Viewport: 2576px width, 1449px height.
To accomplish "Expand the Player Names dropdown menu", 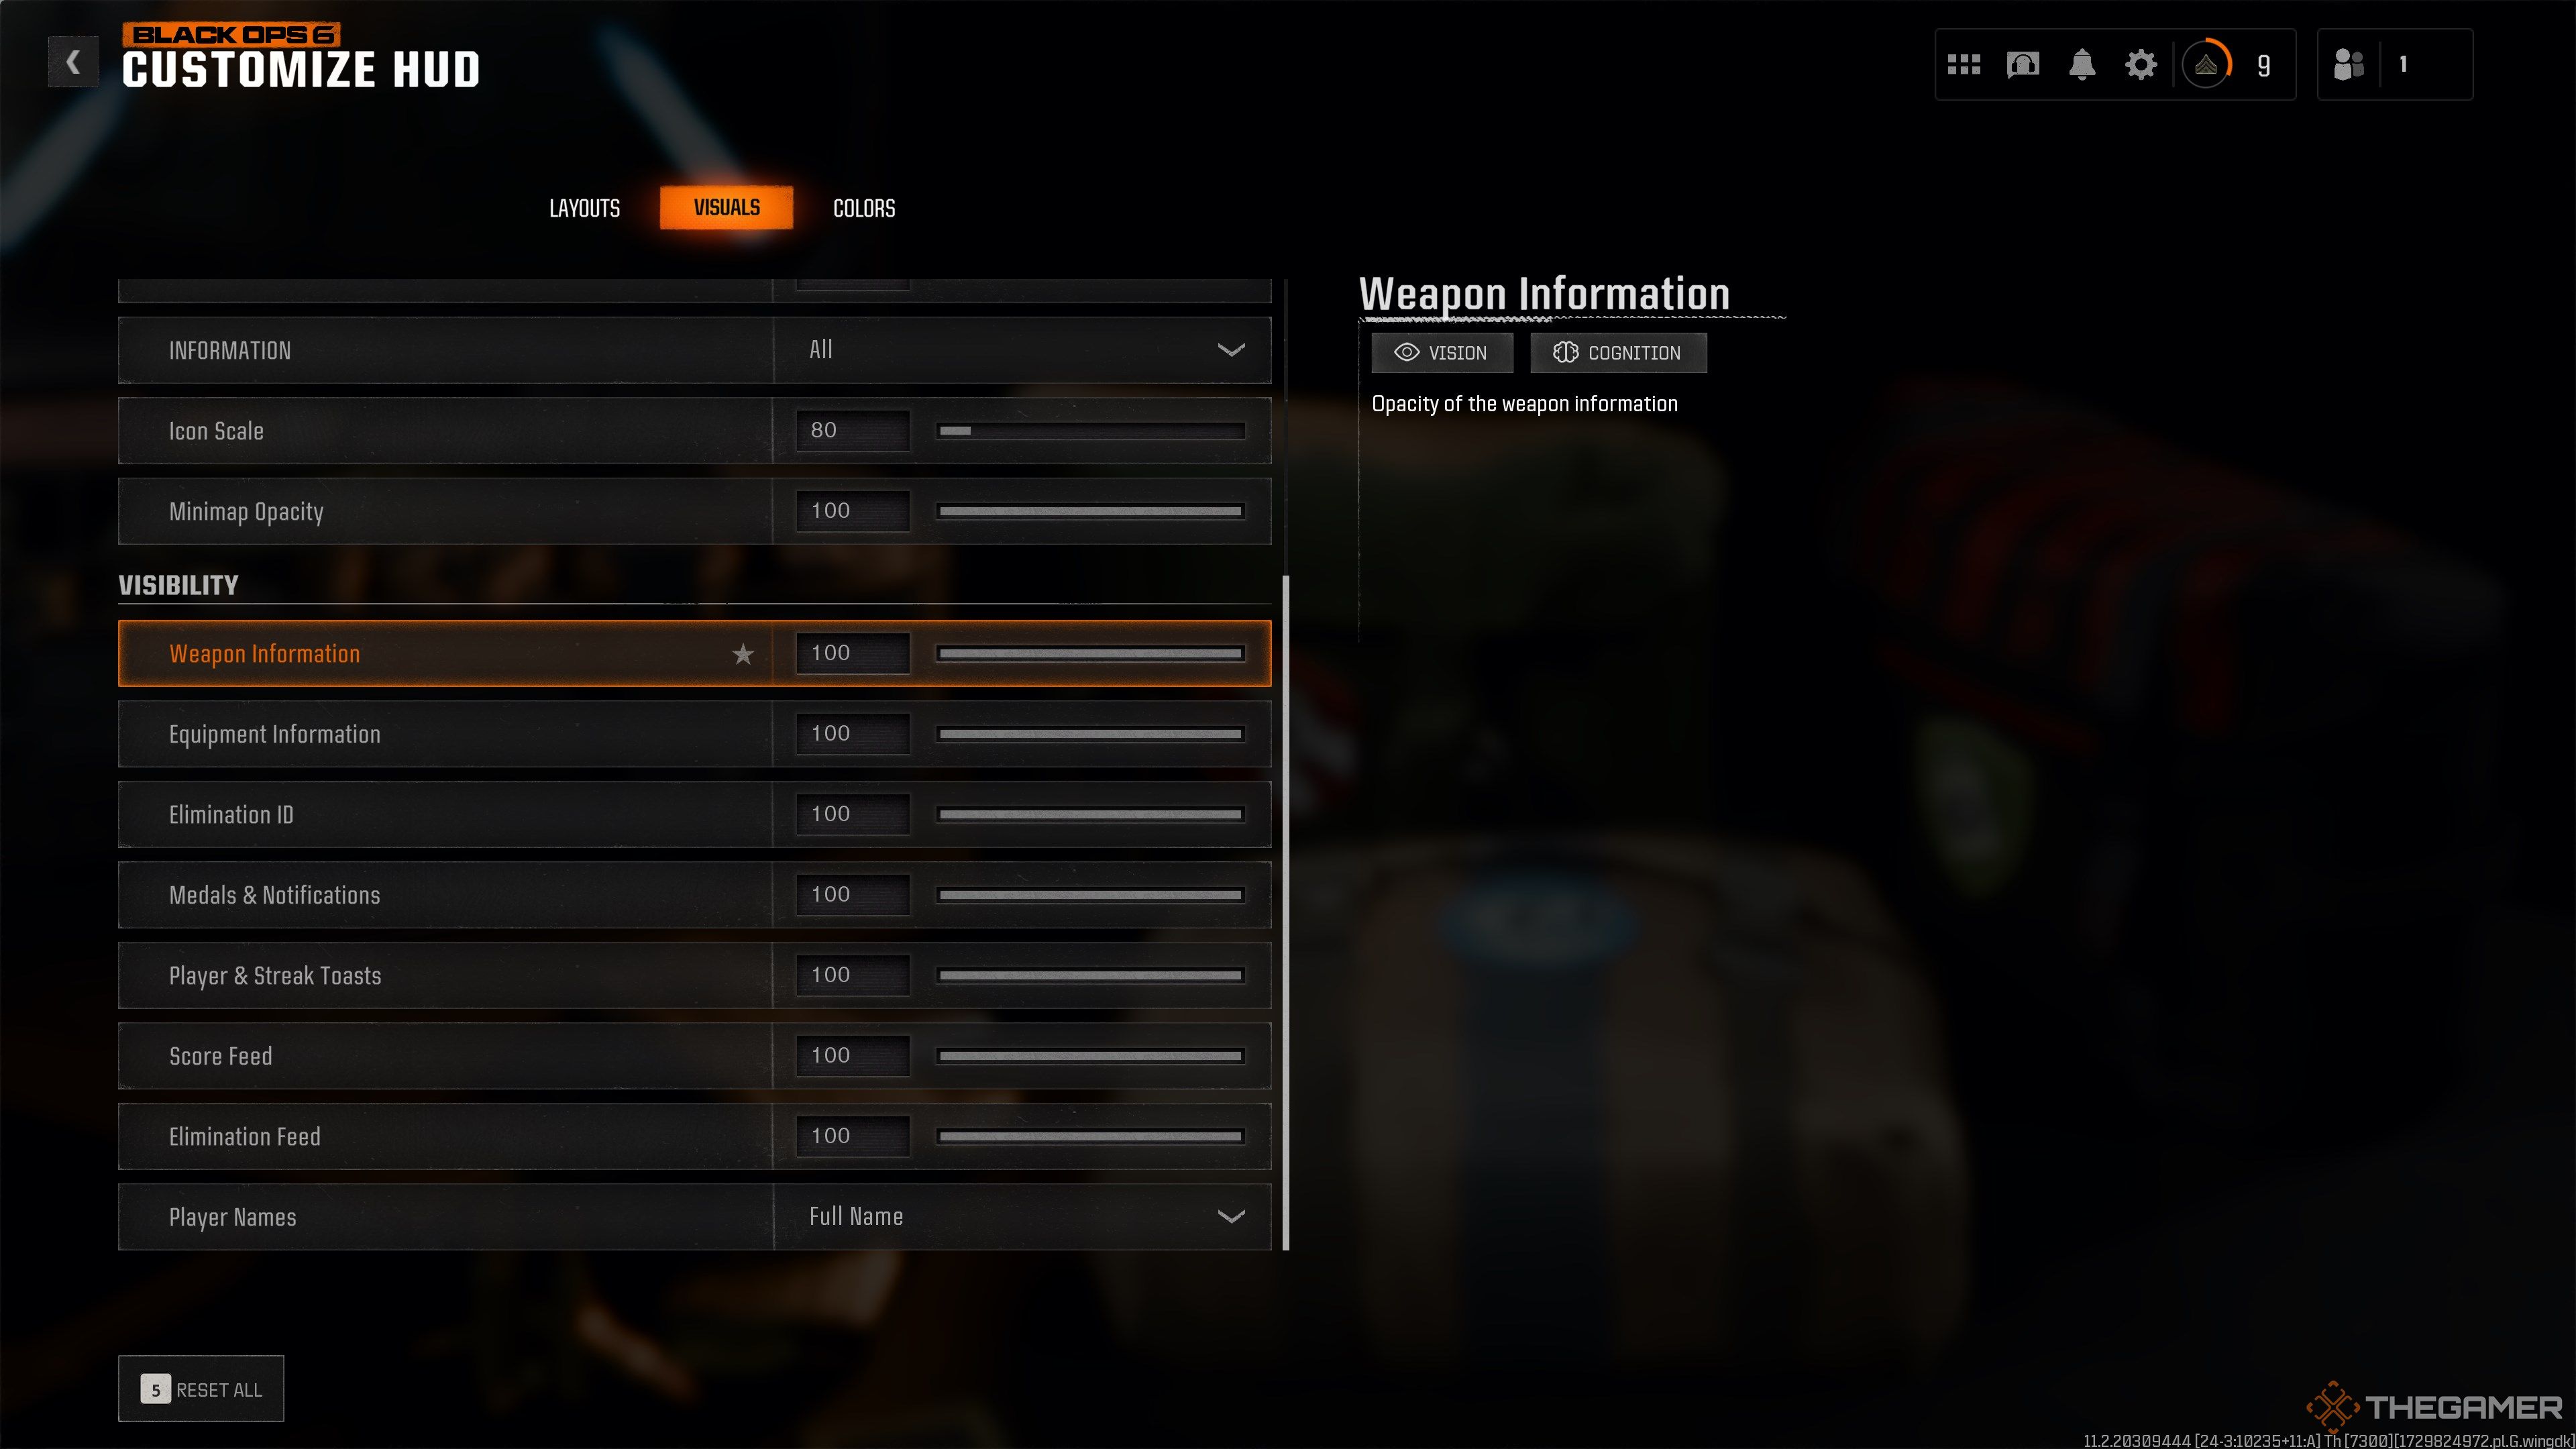I will (x=1233, y=1216).
